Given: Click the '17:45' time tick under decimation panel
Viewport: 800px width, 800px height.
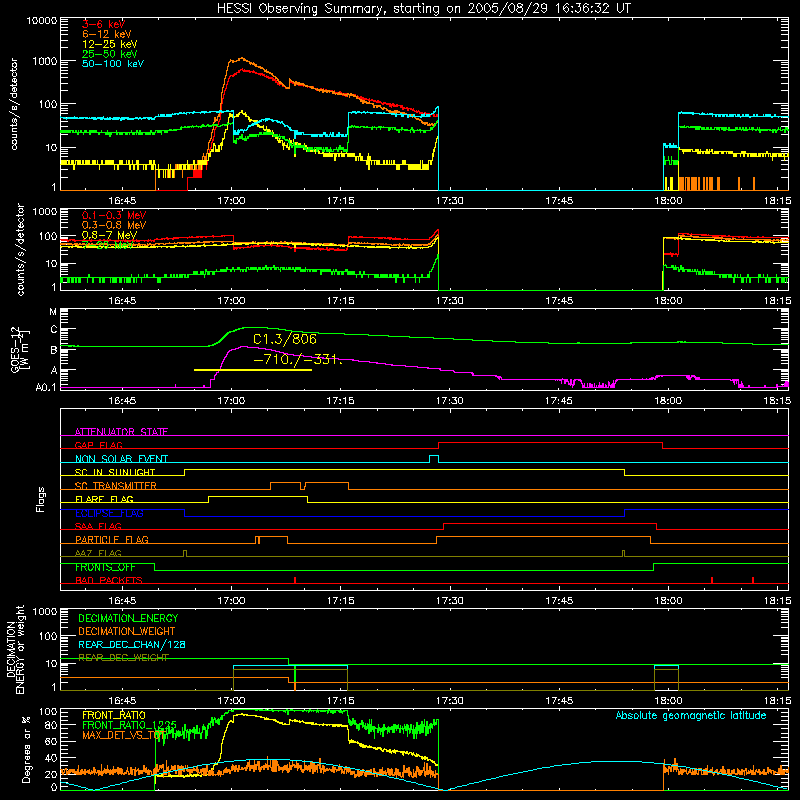Looking at the screenshot, I should [x=559, y=701].
